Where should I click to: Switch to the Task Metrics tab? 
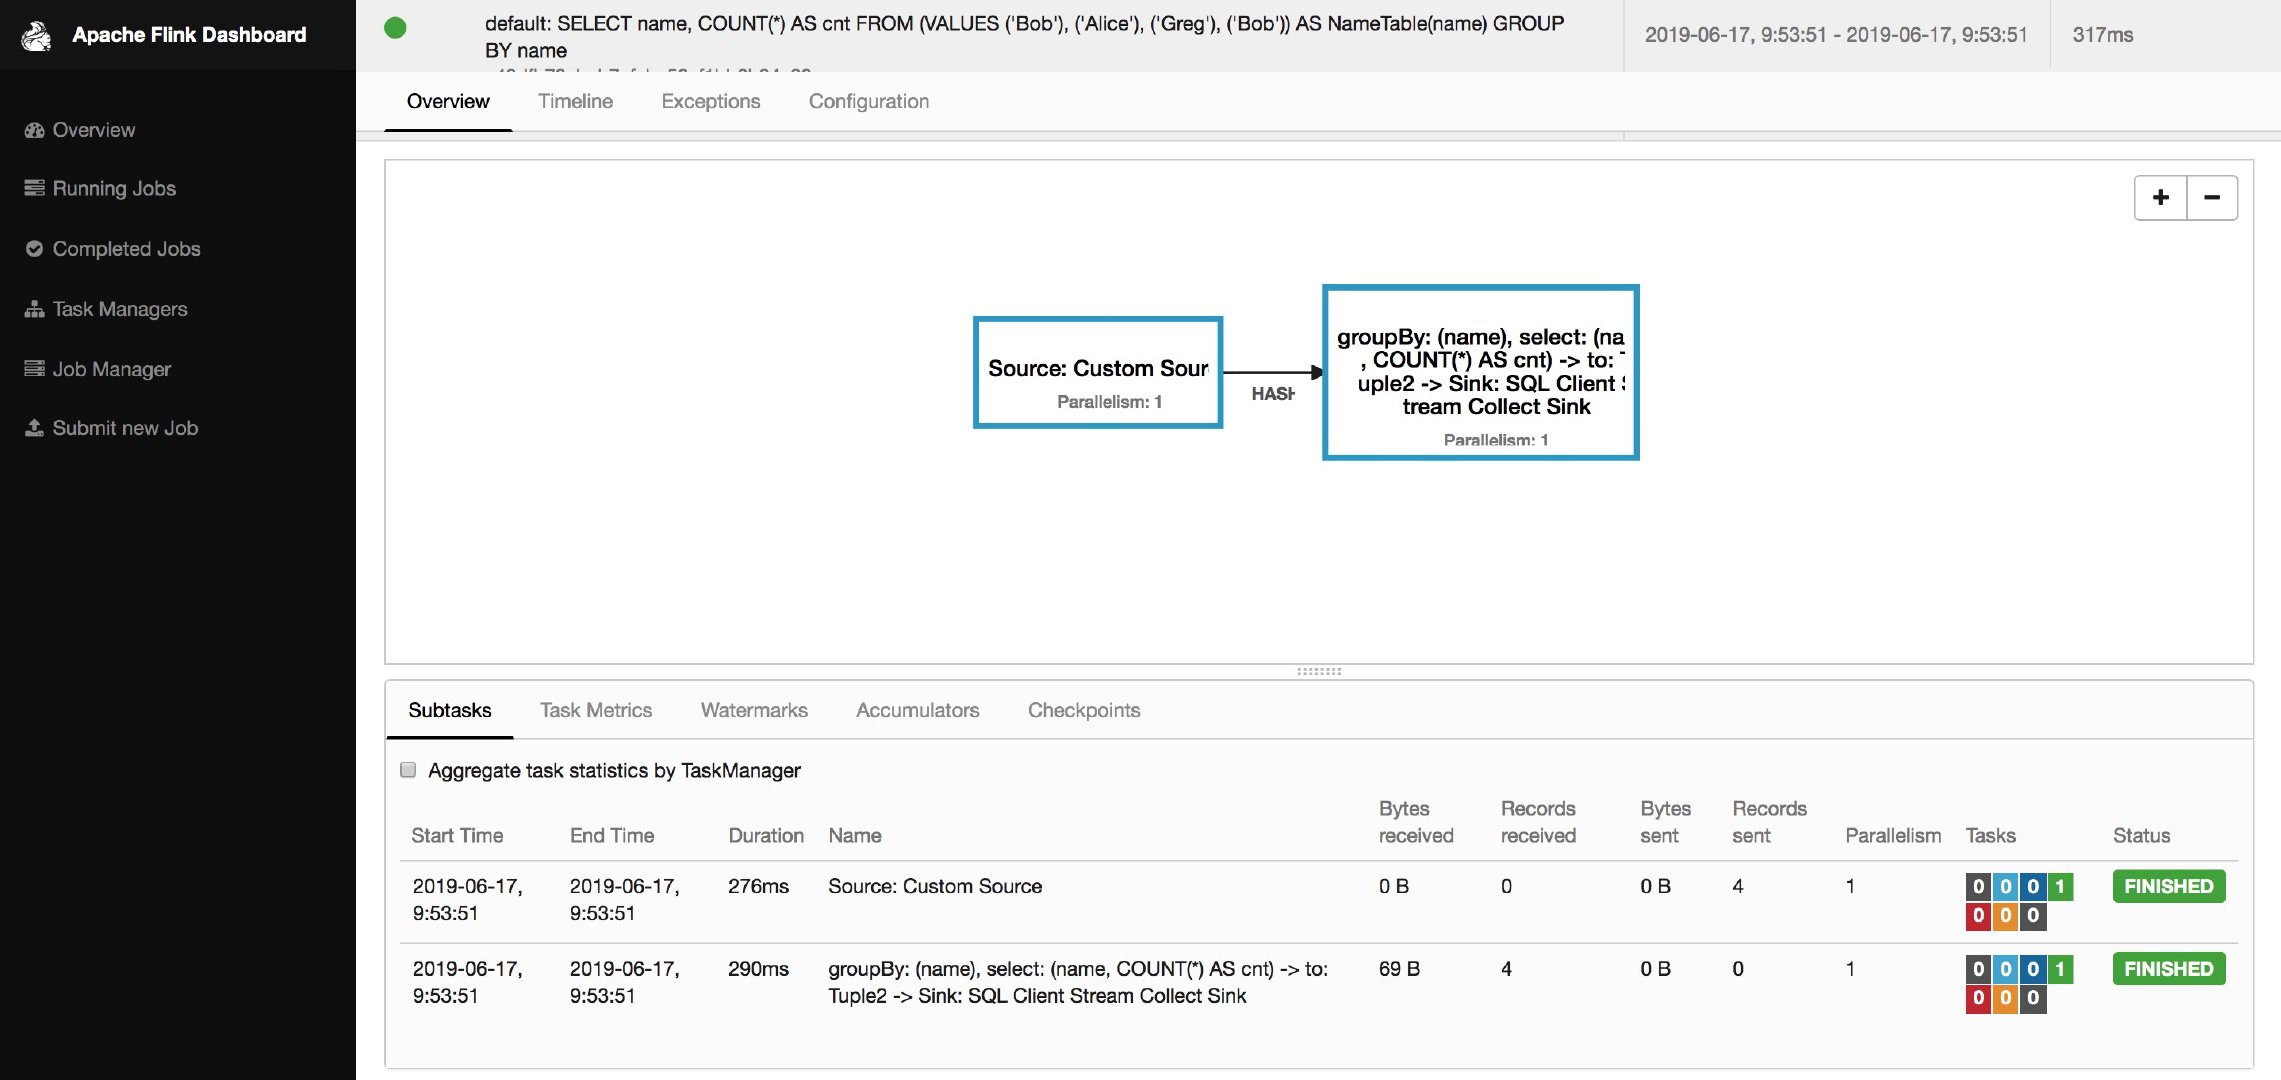pyautogui.click(x=595, y=710)
